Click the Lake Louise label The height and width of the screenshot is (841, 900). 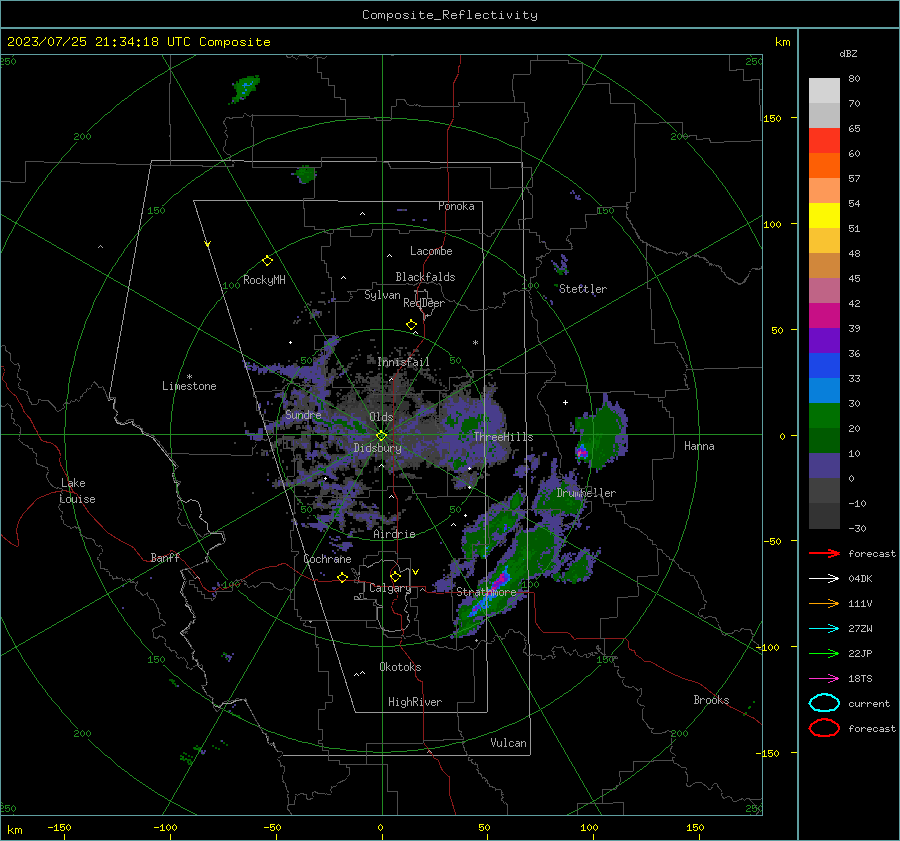[x=77, y=491]
